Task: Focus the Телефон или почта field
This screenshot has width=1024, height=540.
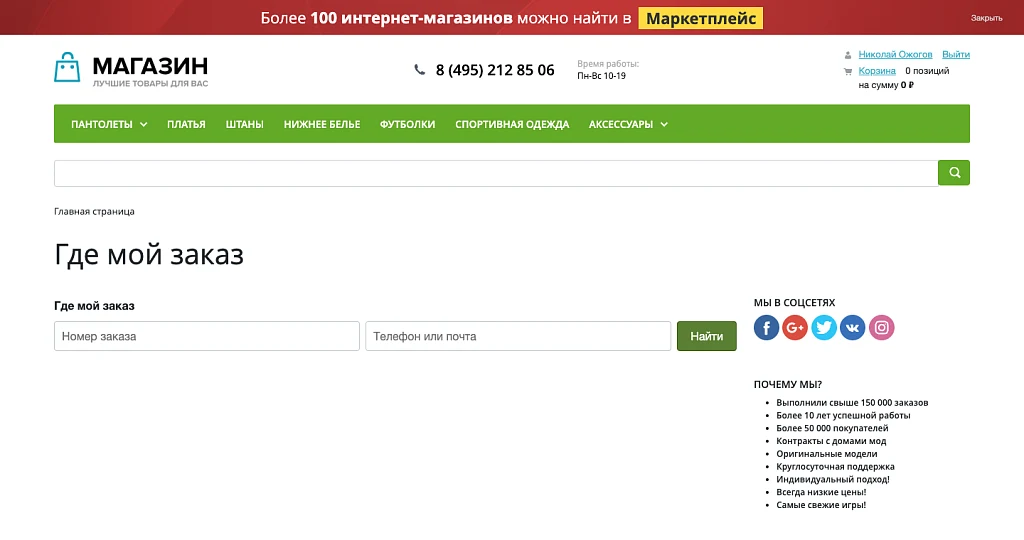Action: (x=518, y=336)
